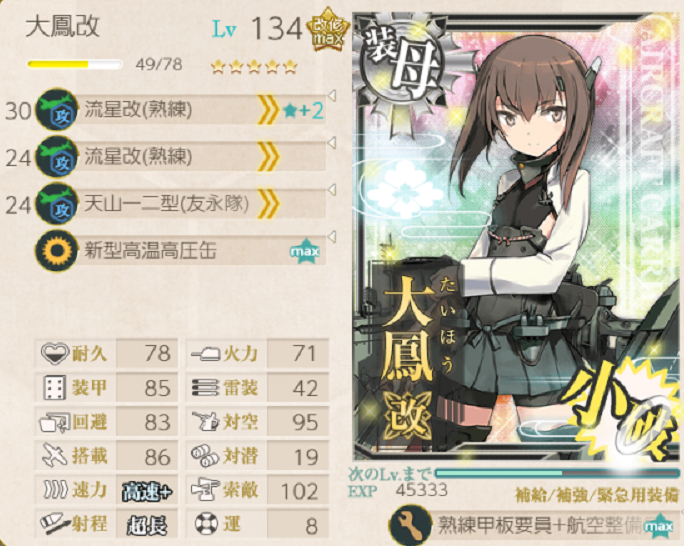Click the airplane icon beside 搭載
684x546 pixels.
(x=55, y=456)
